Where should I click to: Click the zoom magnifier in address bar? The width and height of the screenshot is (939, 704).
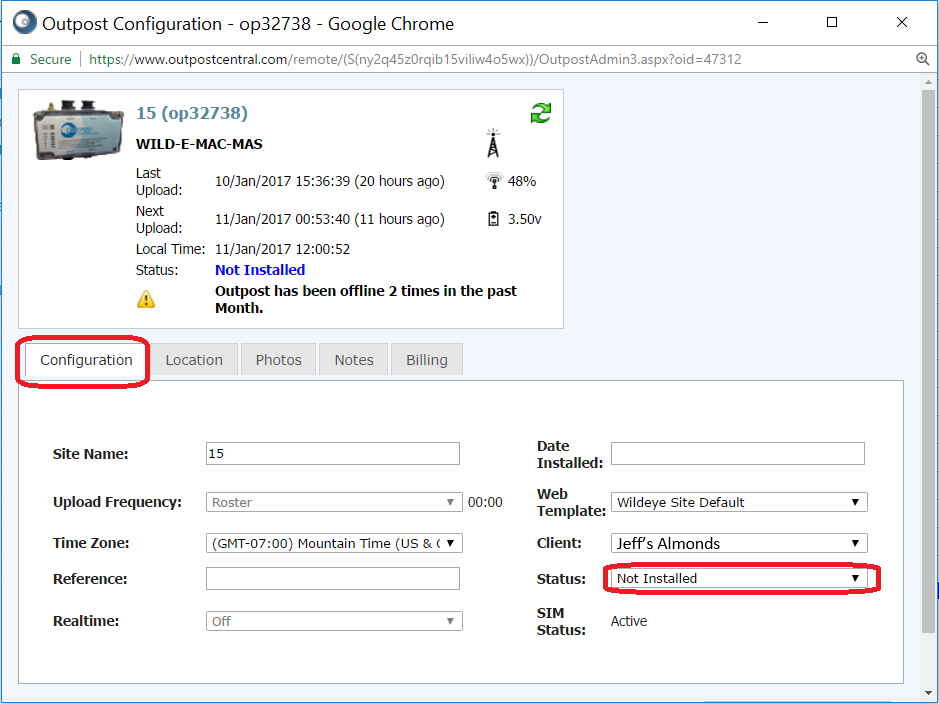coord(923,59)
